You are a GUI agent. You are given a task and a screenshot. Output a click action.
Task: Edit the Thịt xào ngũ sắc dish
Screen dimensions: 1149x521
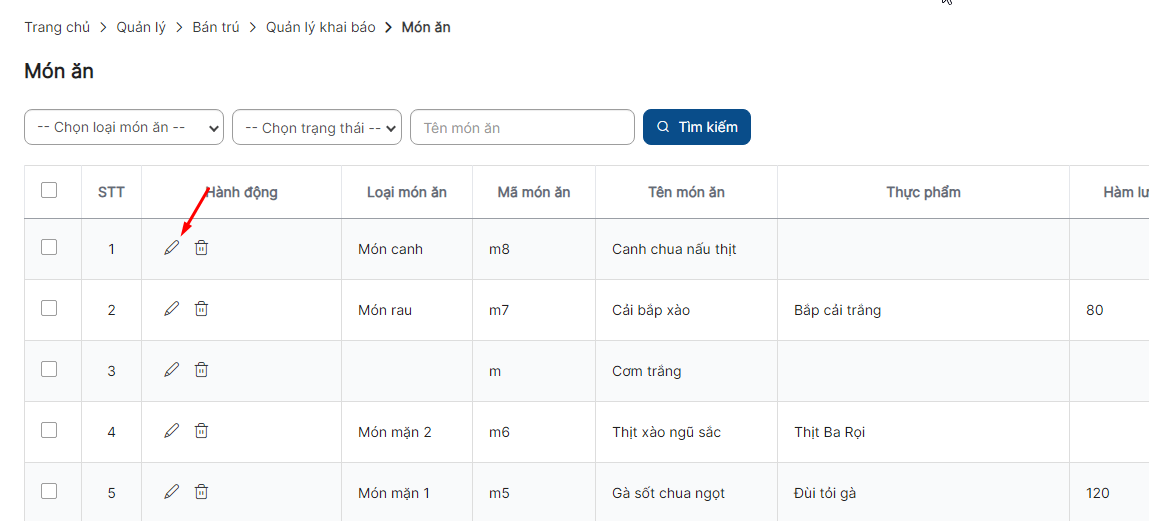pos(172,431)
